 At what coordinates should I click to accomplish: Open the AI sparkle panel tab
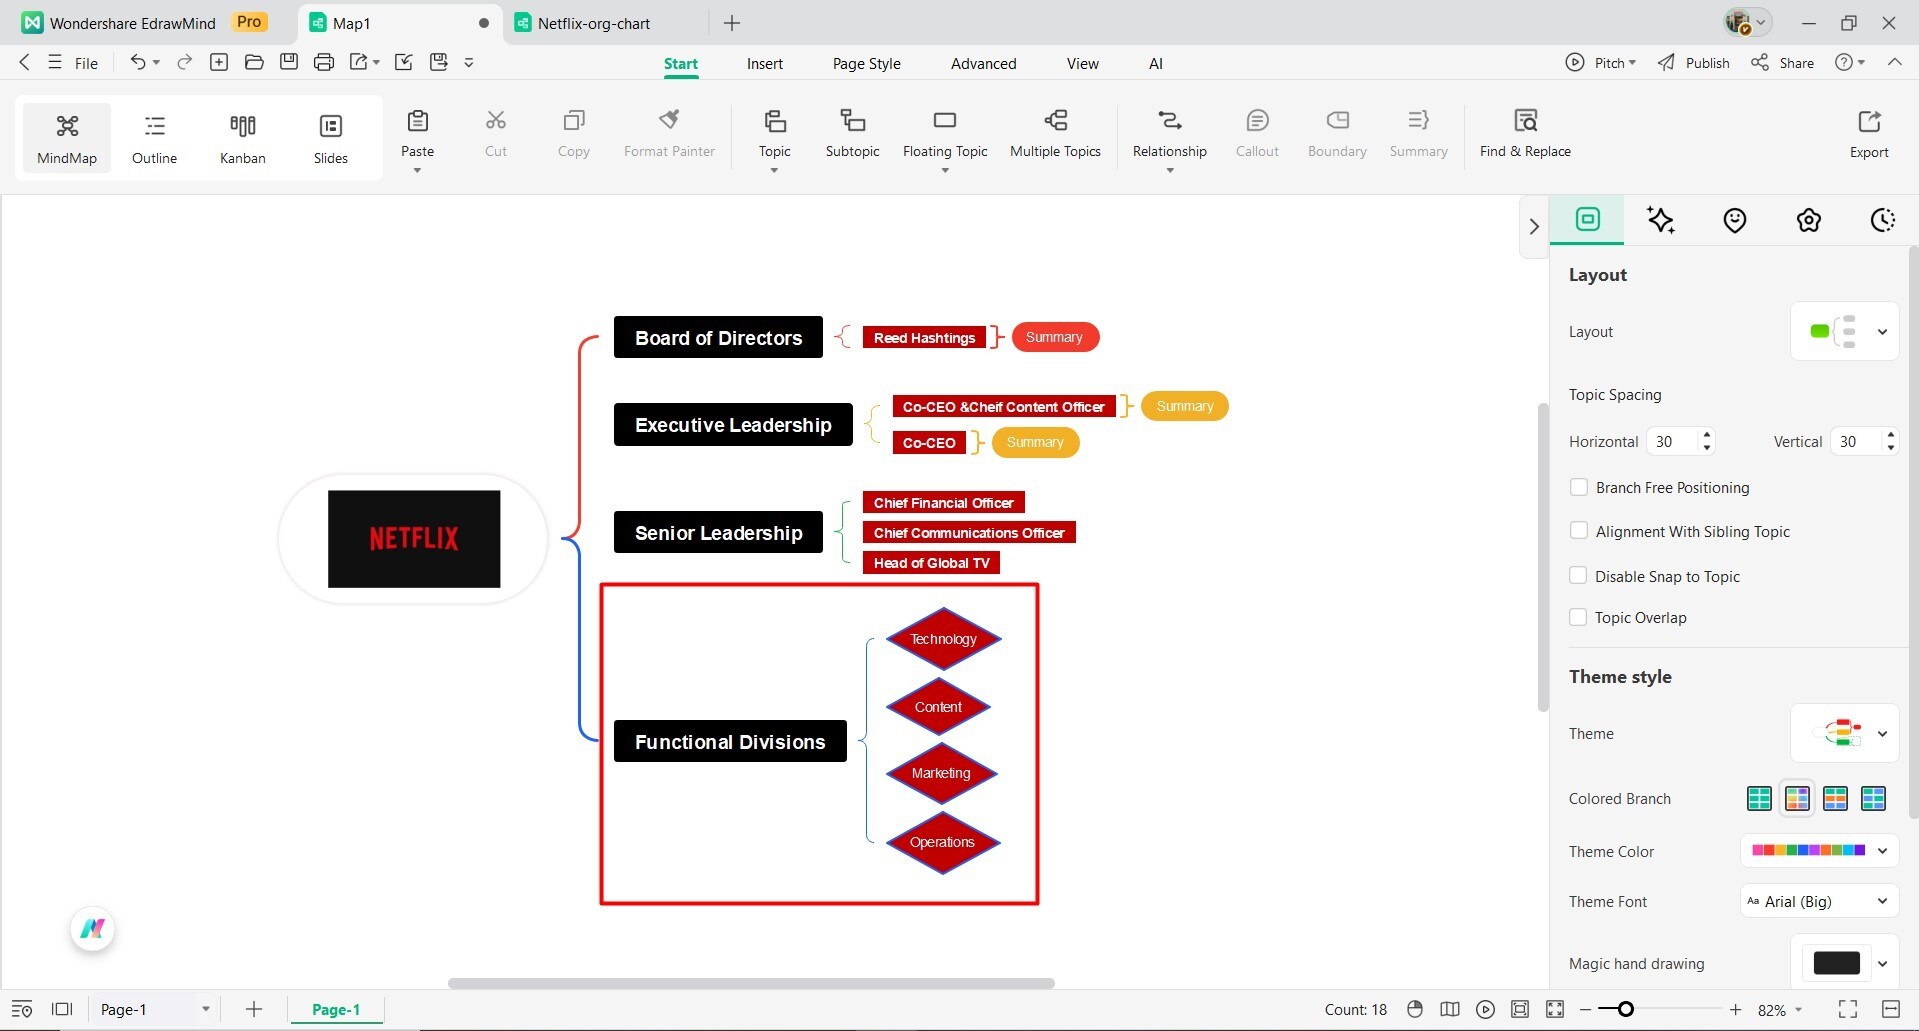1661,220
